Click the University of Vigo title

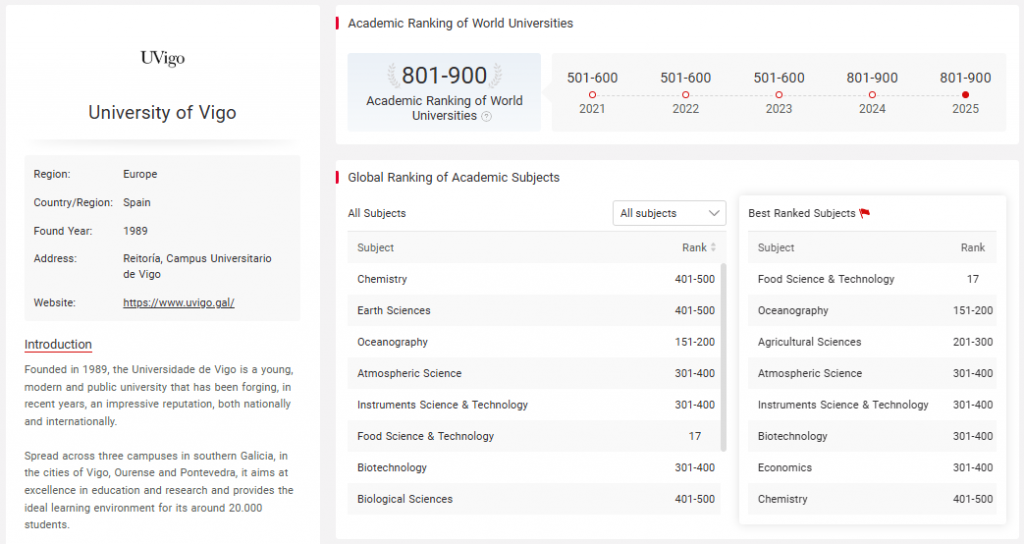(162, 112)
